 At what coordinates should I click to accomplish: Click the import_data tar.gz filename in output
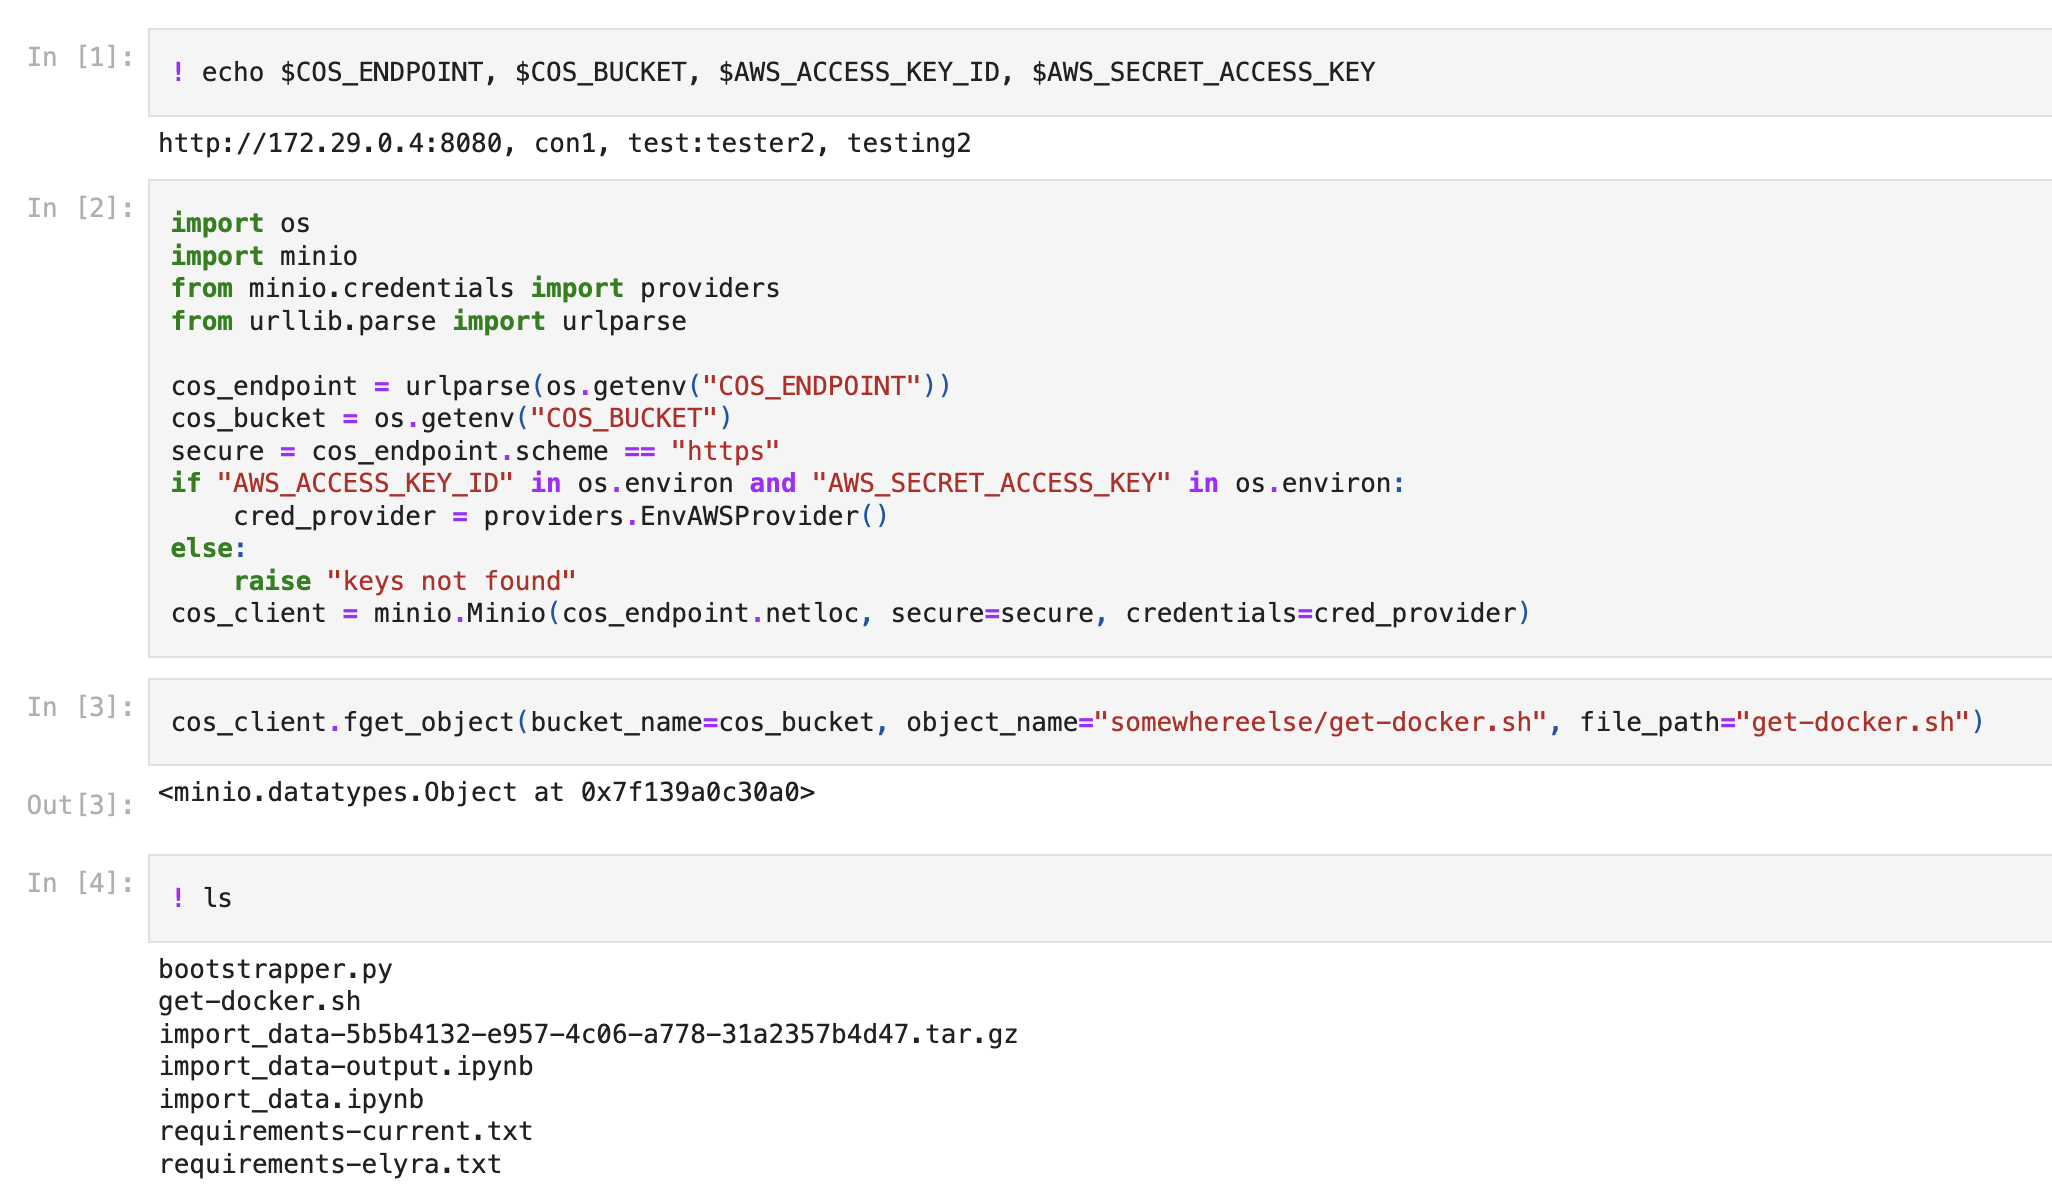point(588,1034)
